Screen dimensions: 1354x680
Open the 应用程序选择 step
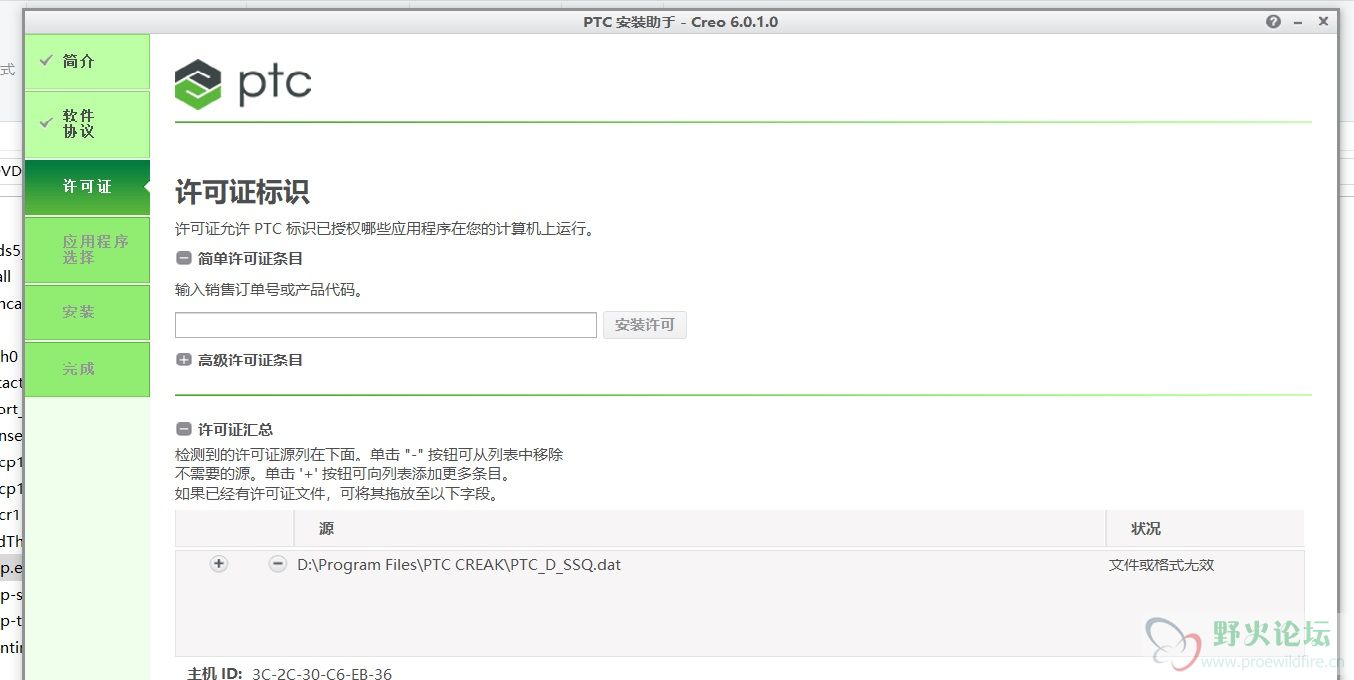pyautogui.click(x=87, y=250)
